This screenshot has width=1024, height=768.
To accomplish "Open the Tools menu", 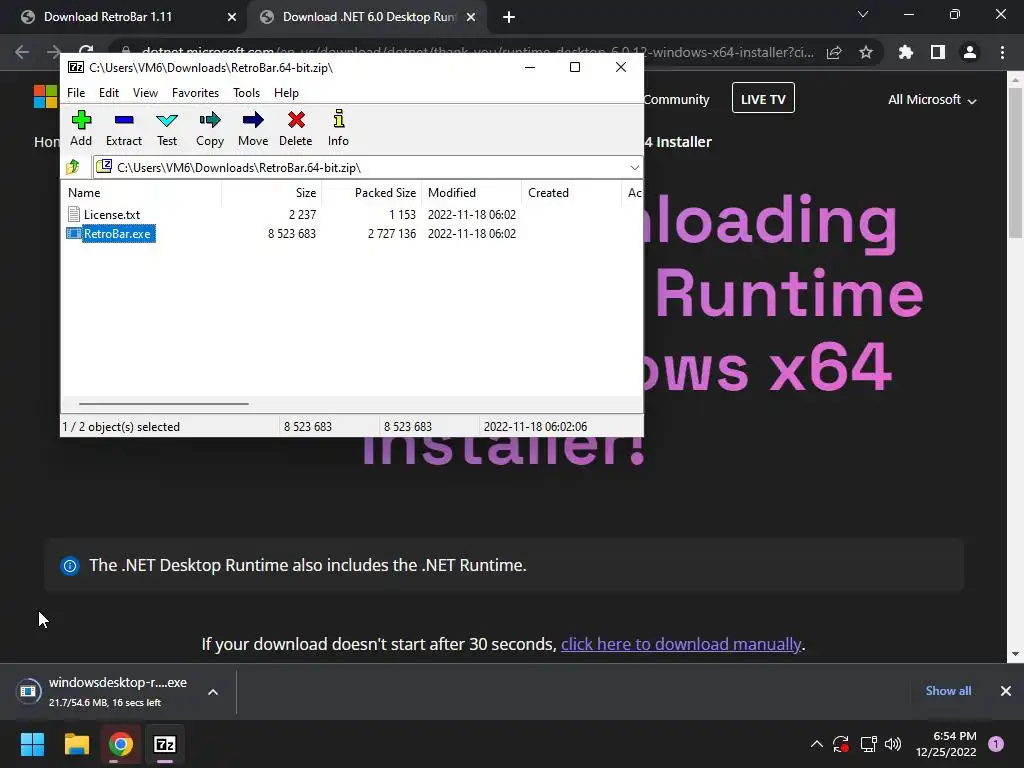I will pyautogui.click(x=246, y=93).
